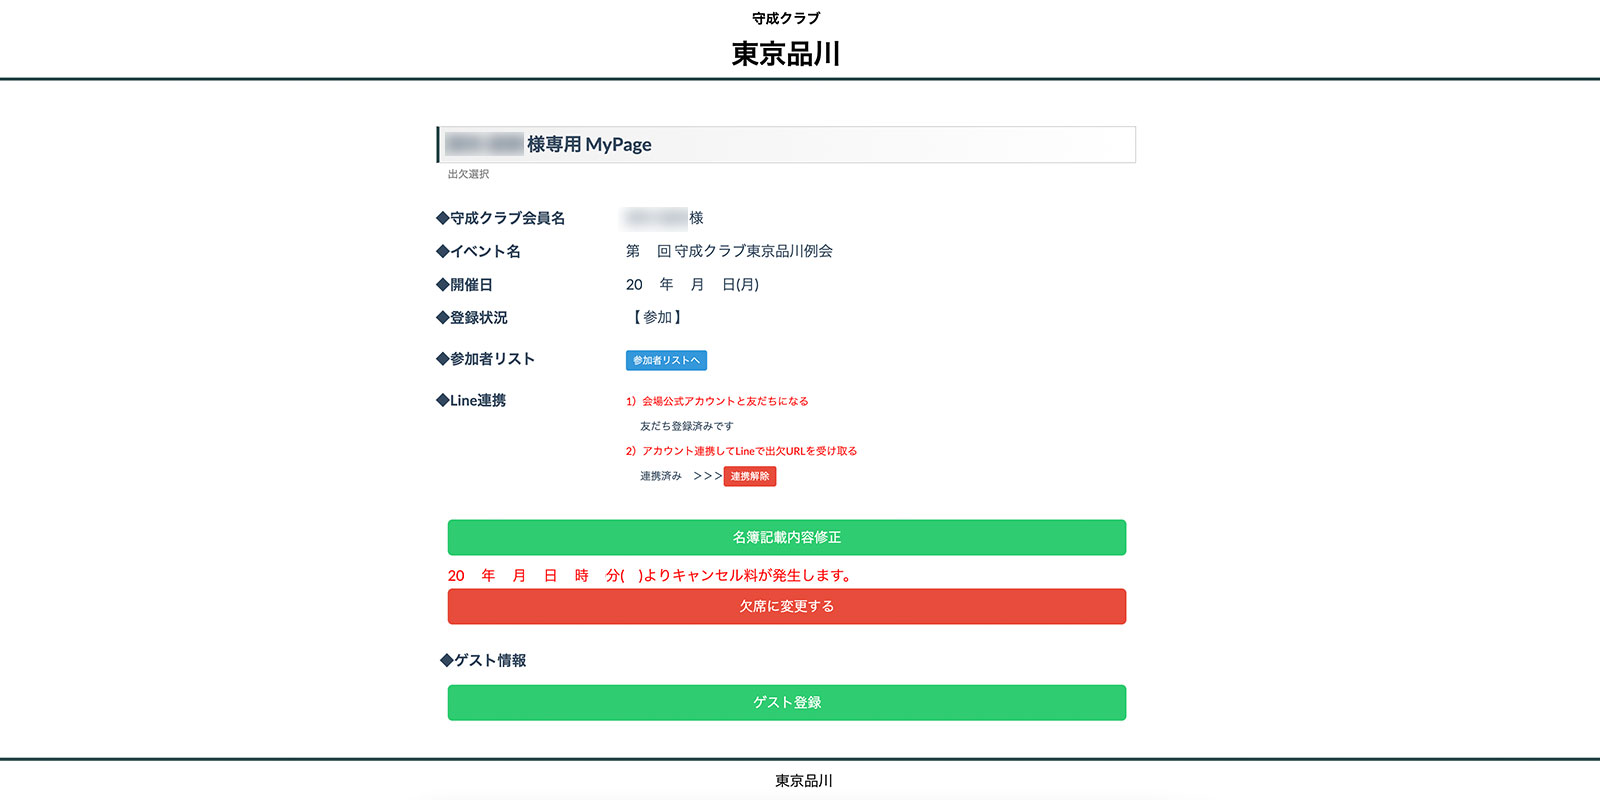
Task: Click the 東京品川 header title
Action: click(x=786, y=54)
